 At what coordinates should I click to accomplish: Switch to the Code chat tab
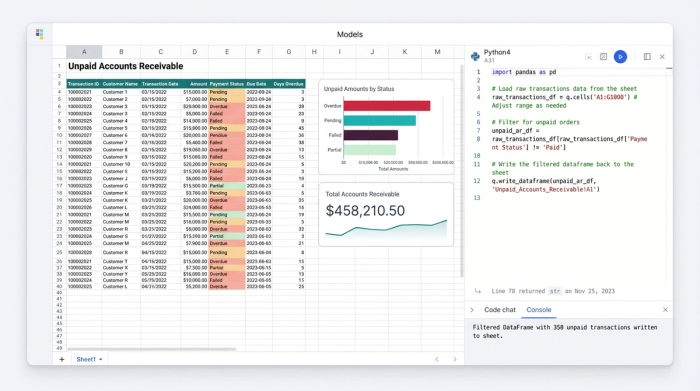click(x=500, y=310)
